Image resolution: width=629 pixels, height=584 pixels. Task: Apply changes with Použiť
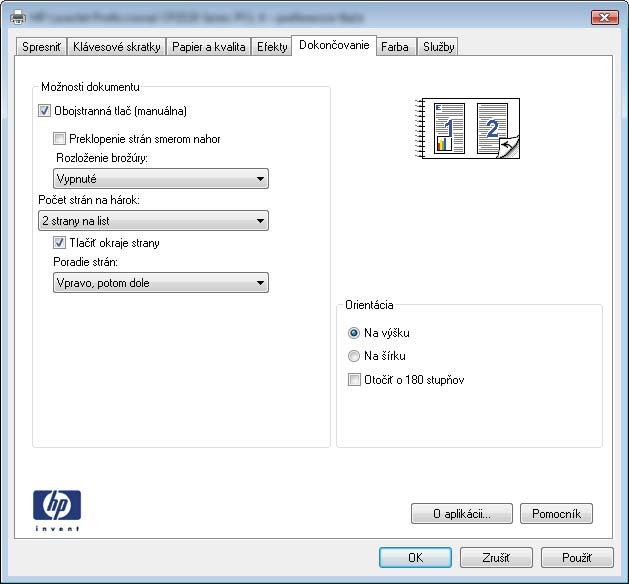[577, 558]
